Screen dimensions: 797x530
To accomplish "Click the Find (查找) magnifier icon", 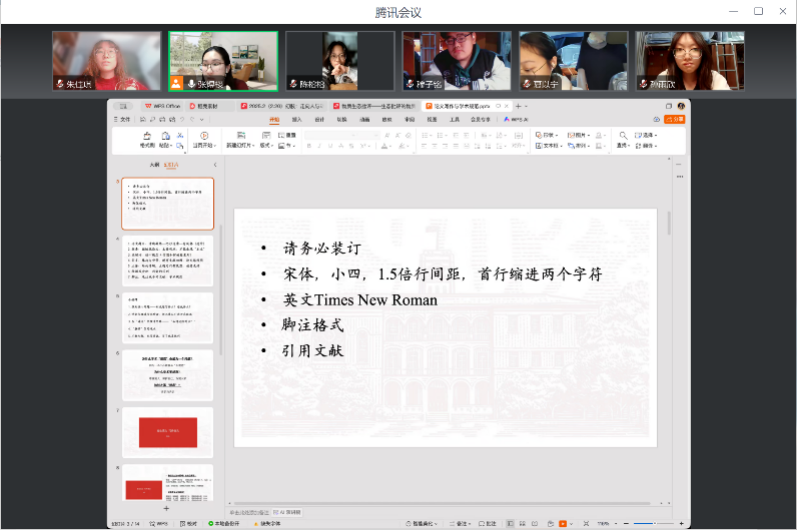I will 622,135.
